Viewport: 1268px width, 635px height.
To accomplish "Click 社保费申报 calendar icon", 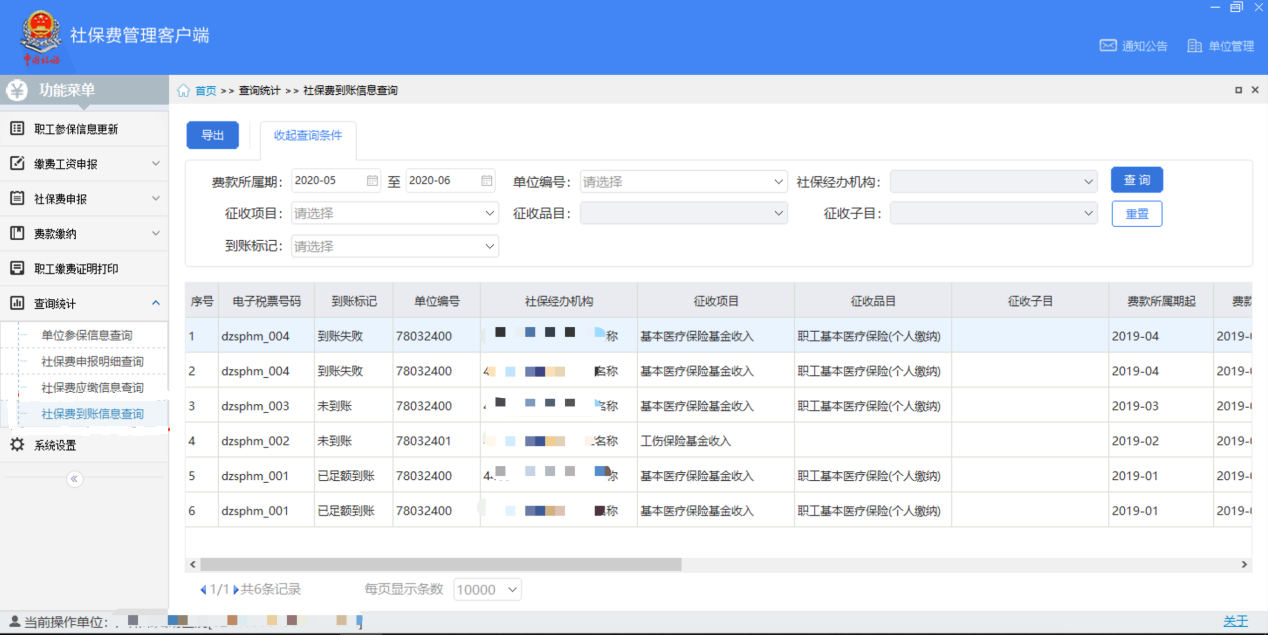I will [17, 198].
